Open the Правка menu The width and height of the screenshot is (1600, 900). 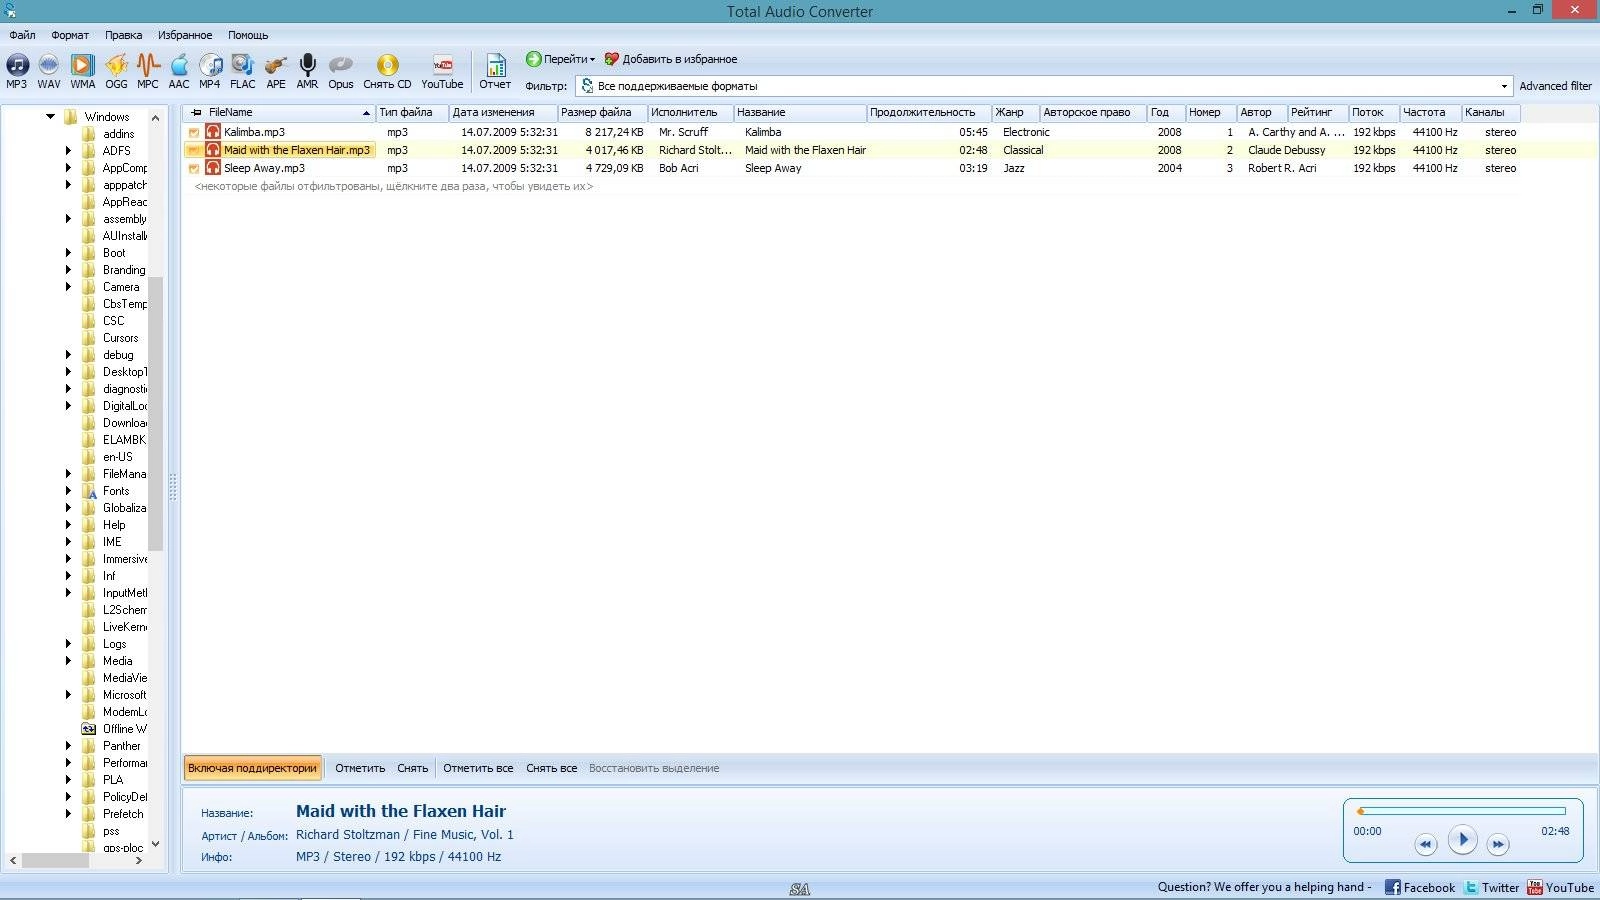tap(123, 35)
